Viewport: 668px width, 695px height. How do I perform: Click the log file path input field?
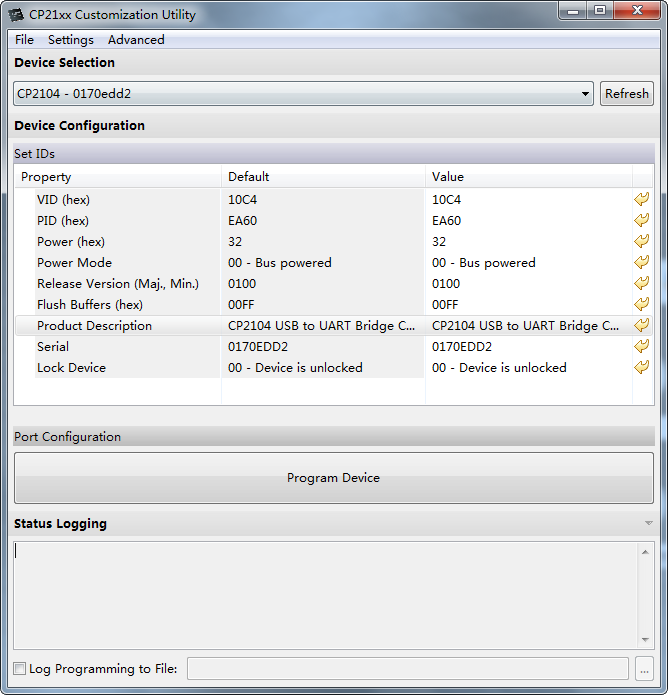coord(408,668)
